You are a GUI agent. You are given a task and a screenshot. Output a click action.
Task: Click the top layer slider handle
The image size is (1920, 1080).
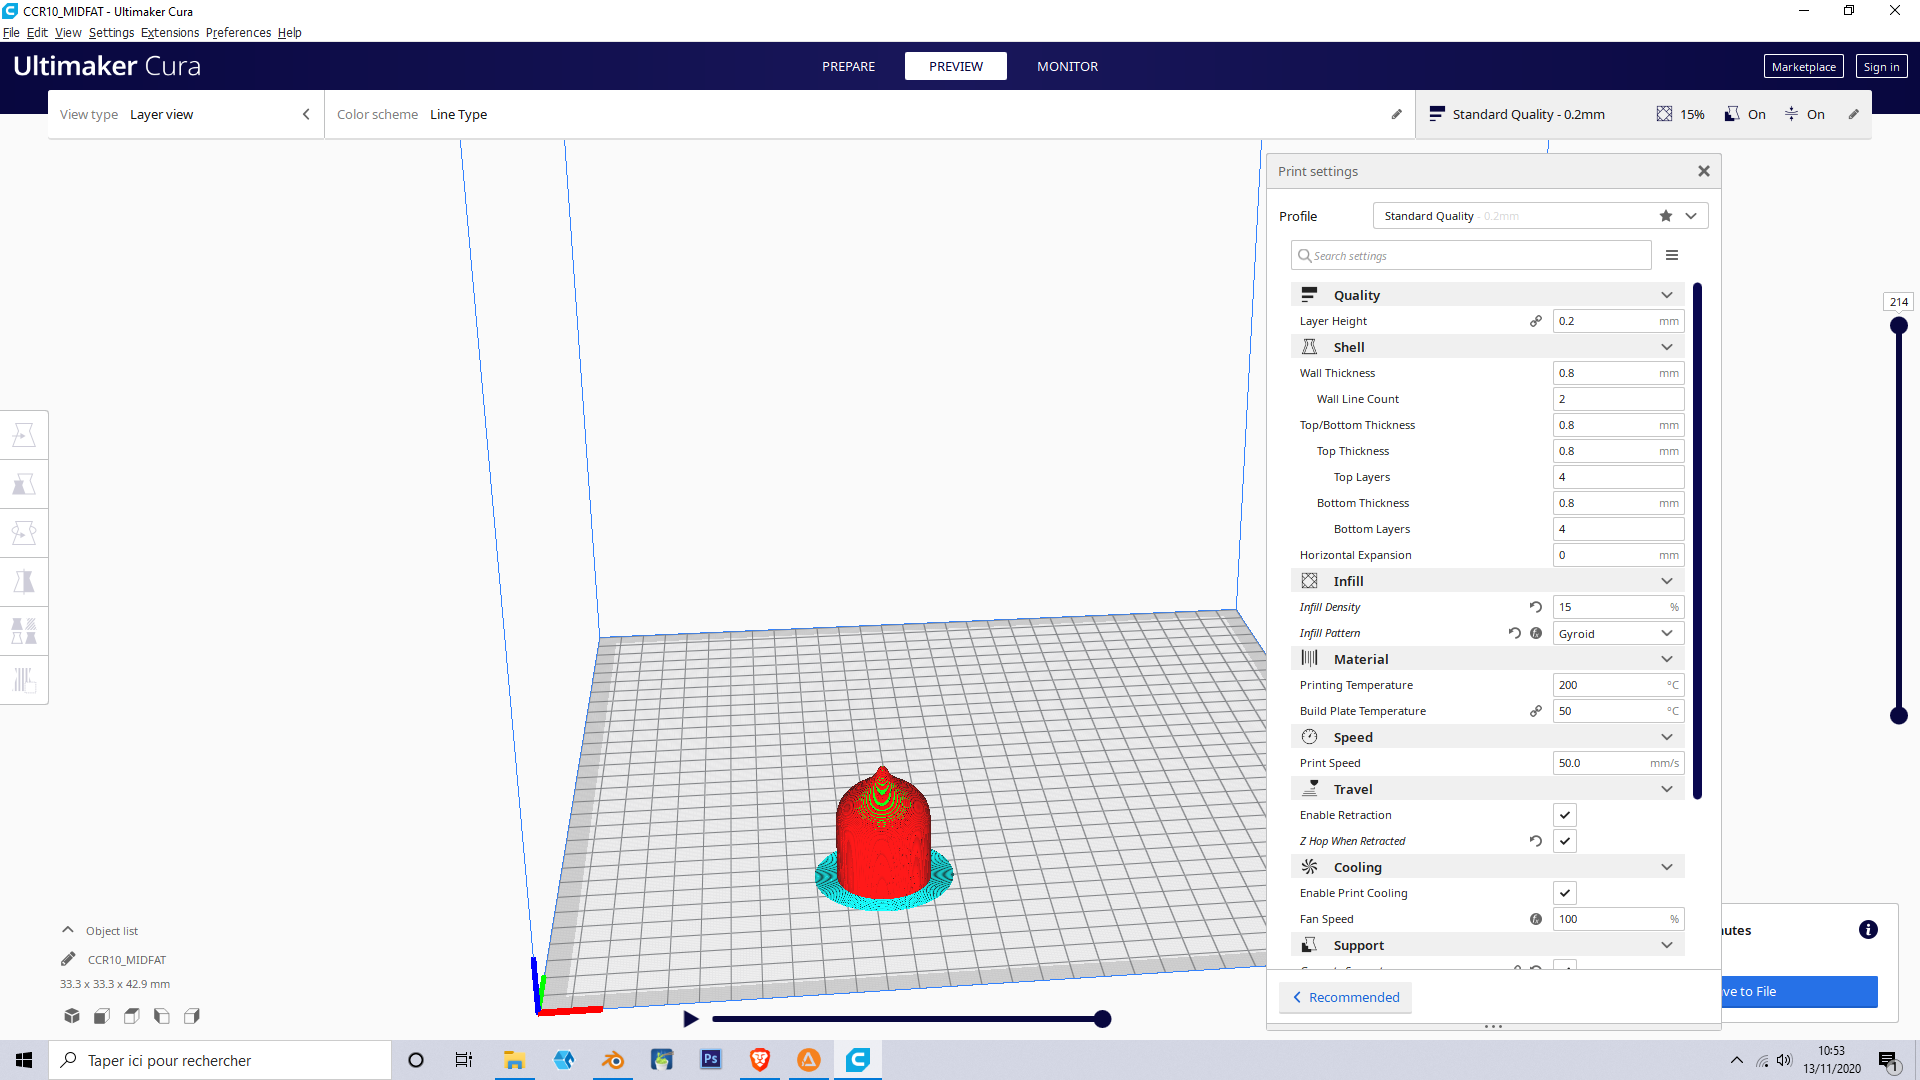1899,326
